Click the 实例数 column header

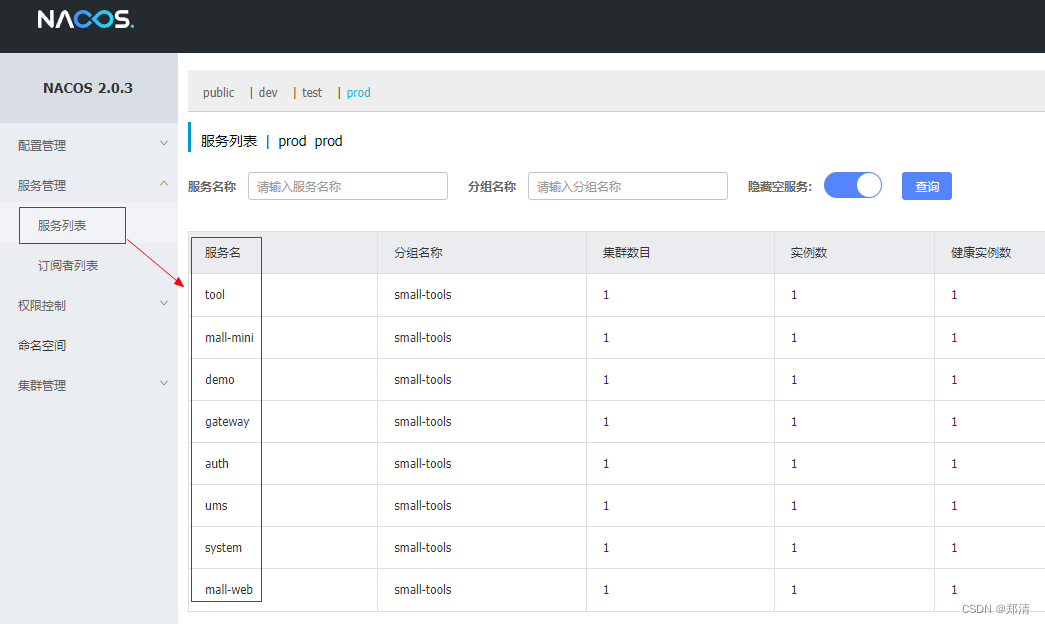click(809, 253)
